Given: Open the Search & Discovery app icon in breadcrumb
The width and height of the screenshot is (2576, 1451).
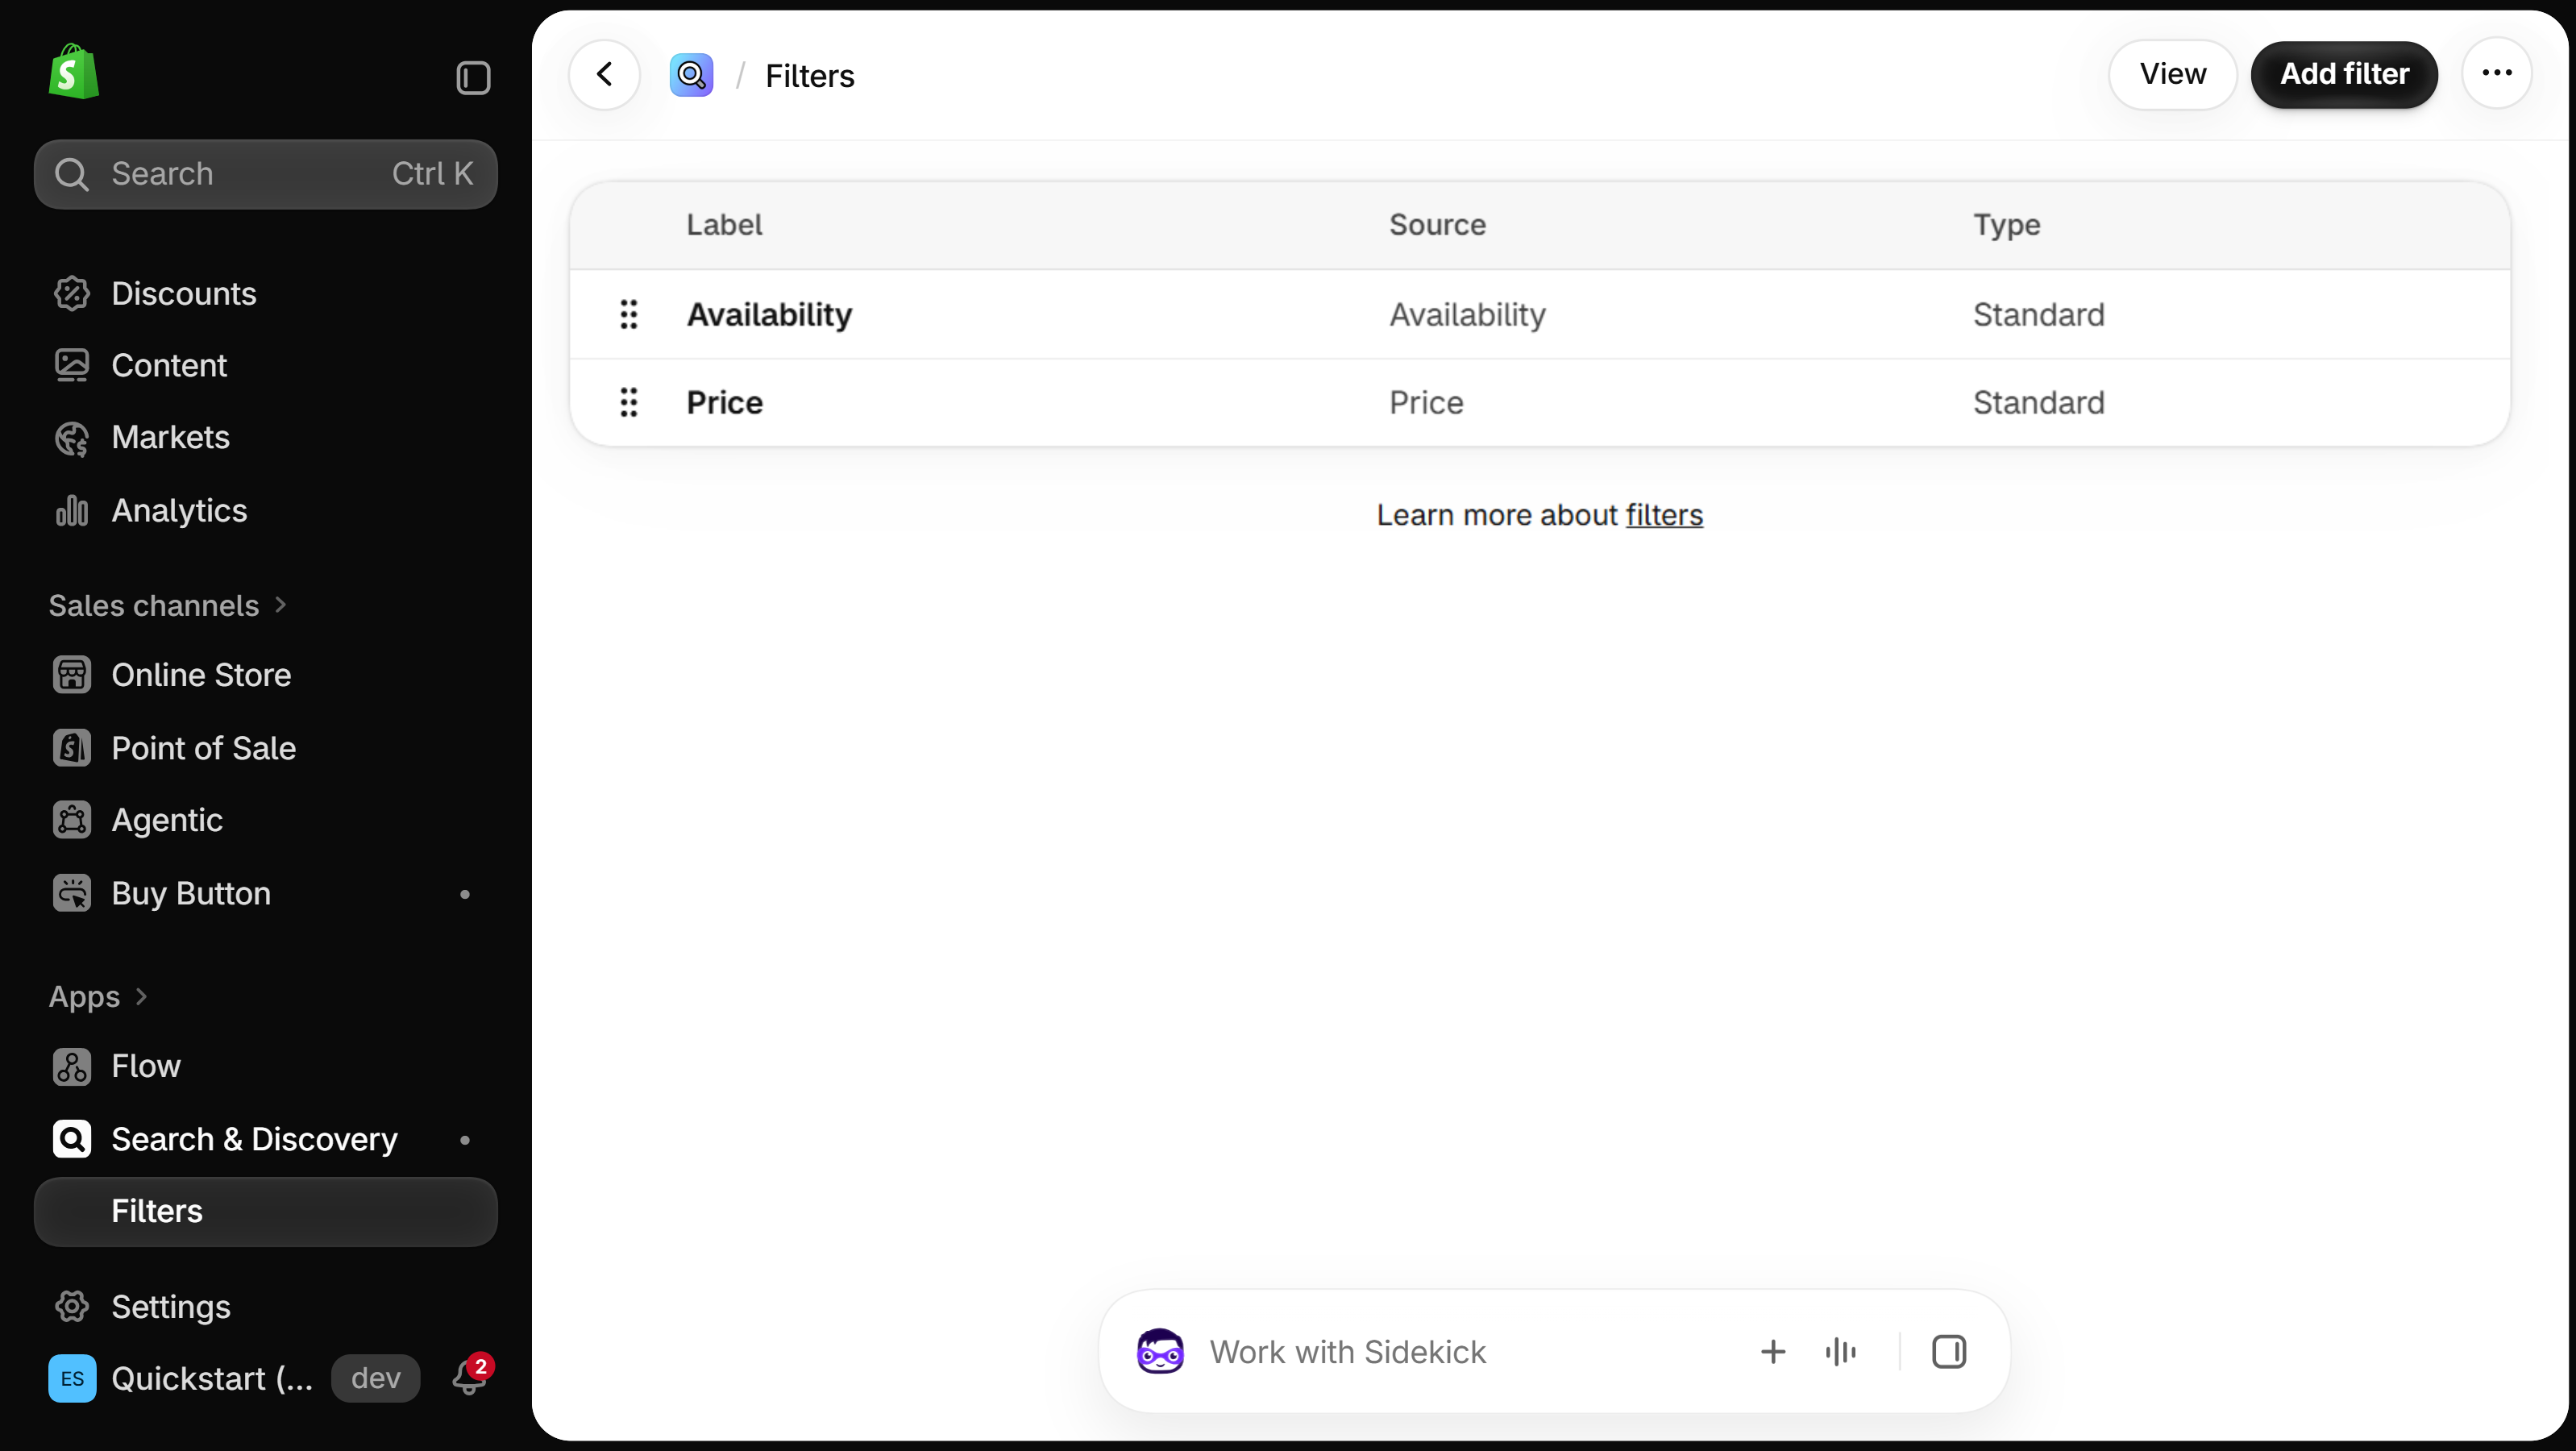Looking at the screenshot, I should [x=691, y=75].
